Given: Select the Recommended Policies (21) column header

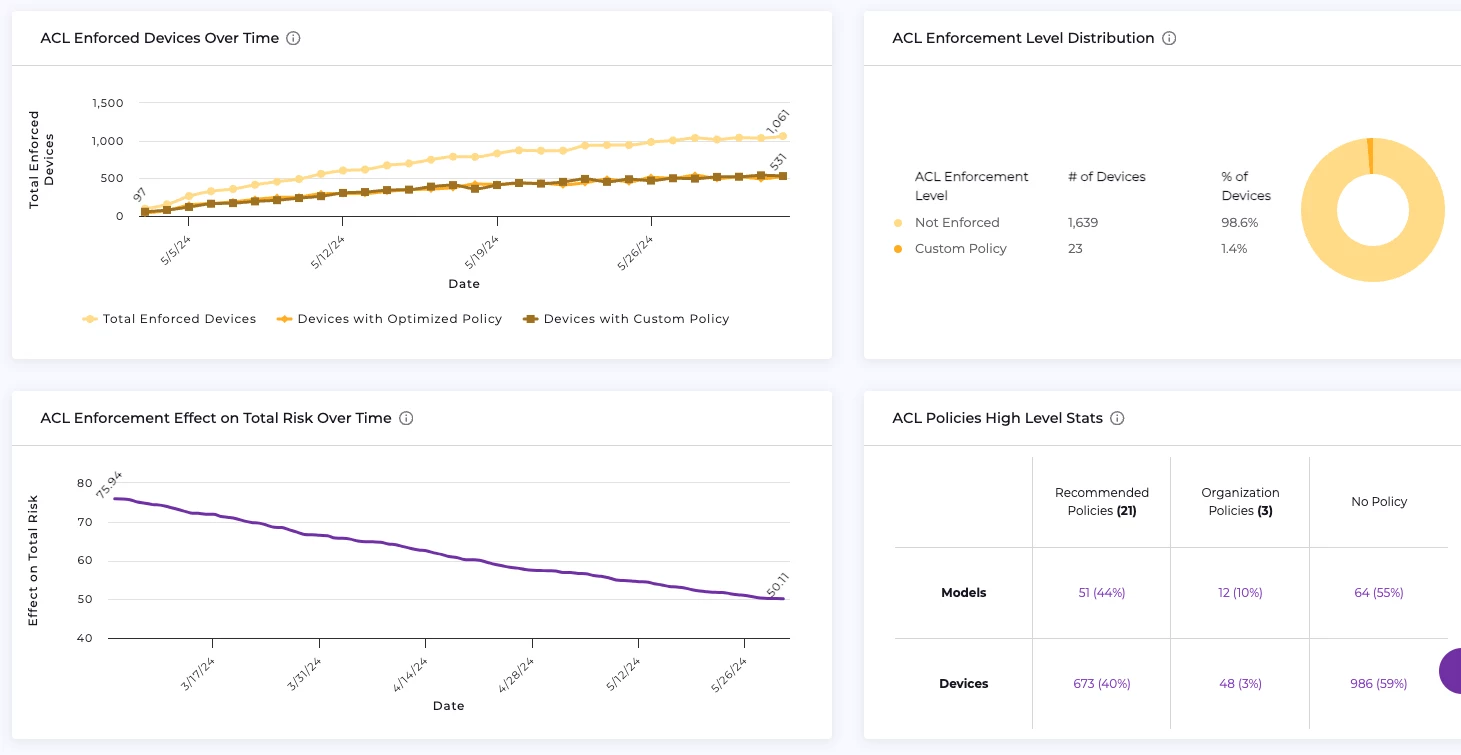Looking at the screenshot, I should point(1101,502).
